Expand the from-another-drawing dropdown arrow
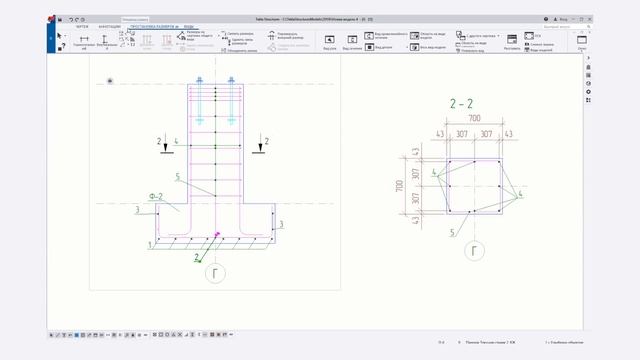 [x=498, y=36]
